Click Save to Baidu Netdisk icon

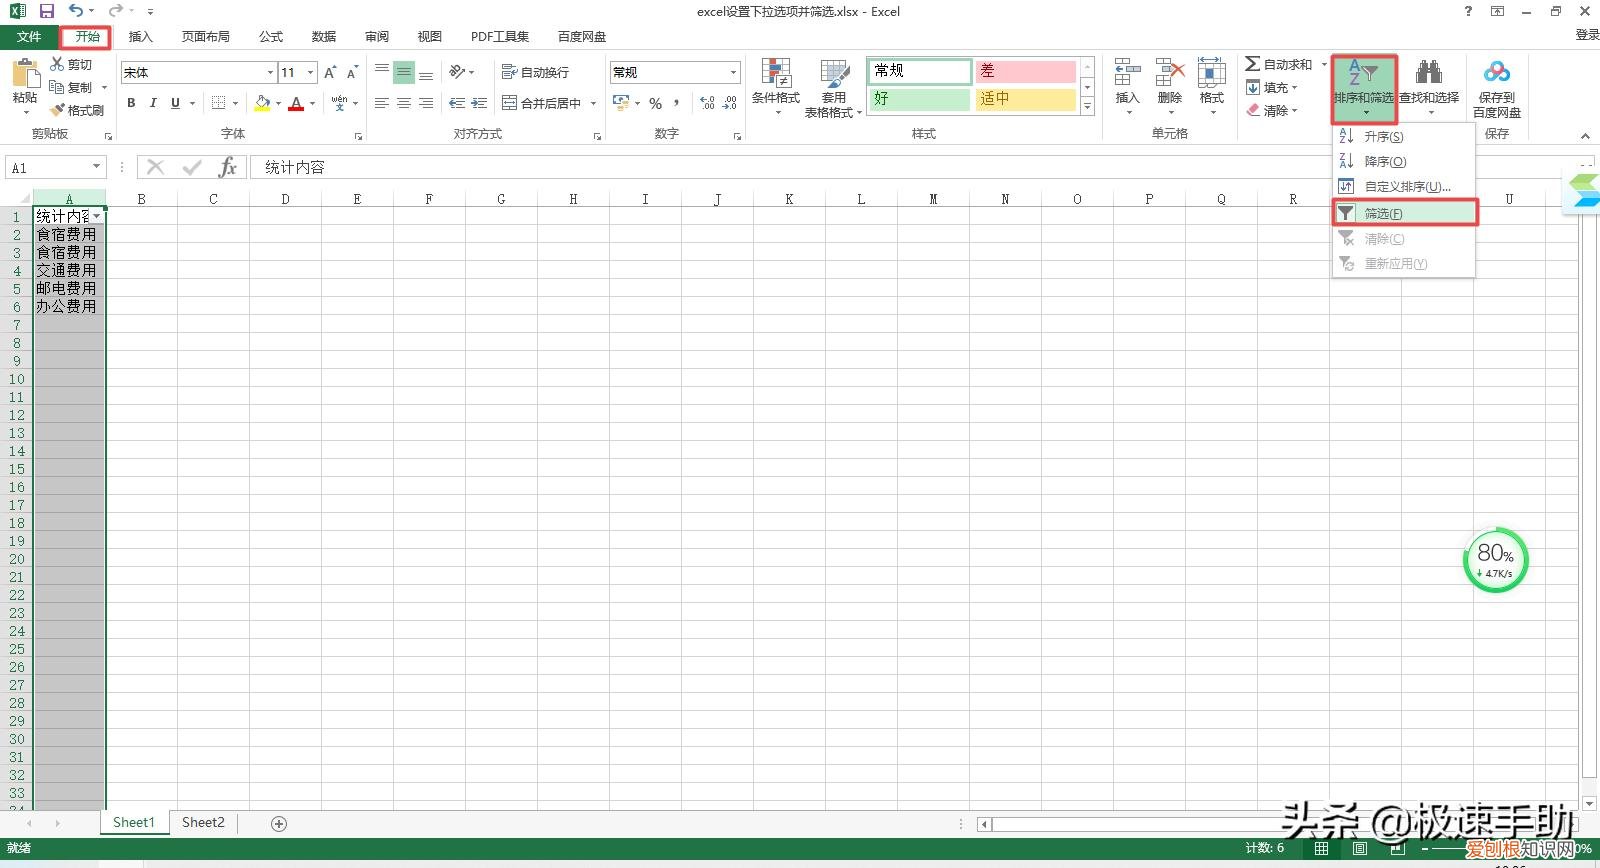[1496, 73]
